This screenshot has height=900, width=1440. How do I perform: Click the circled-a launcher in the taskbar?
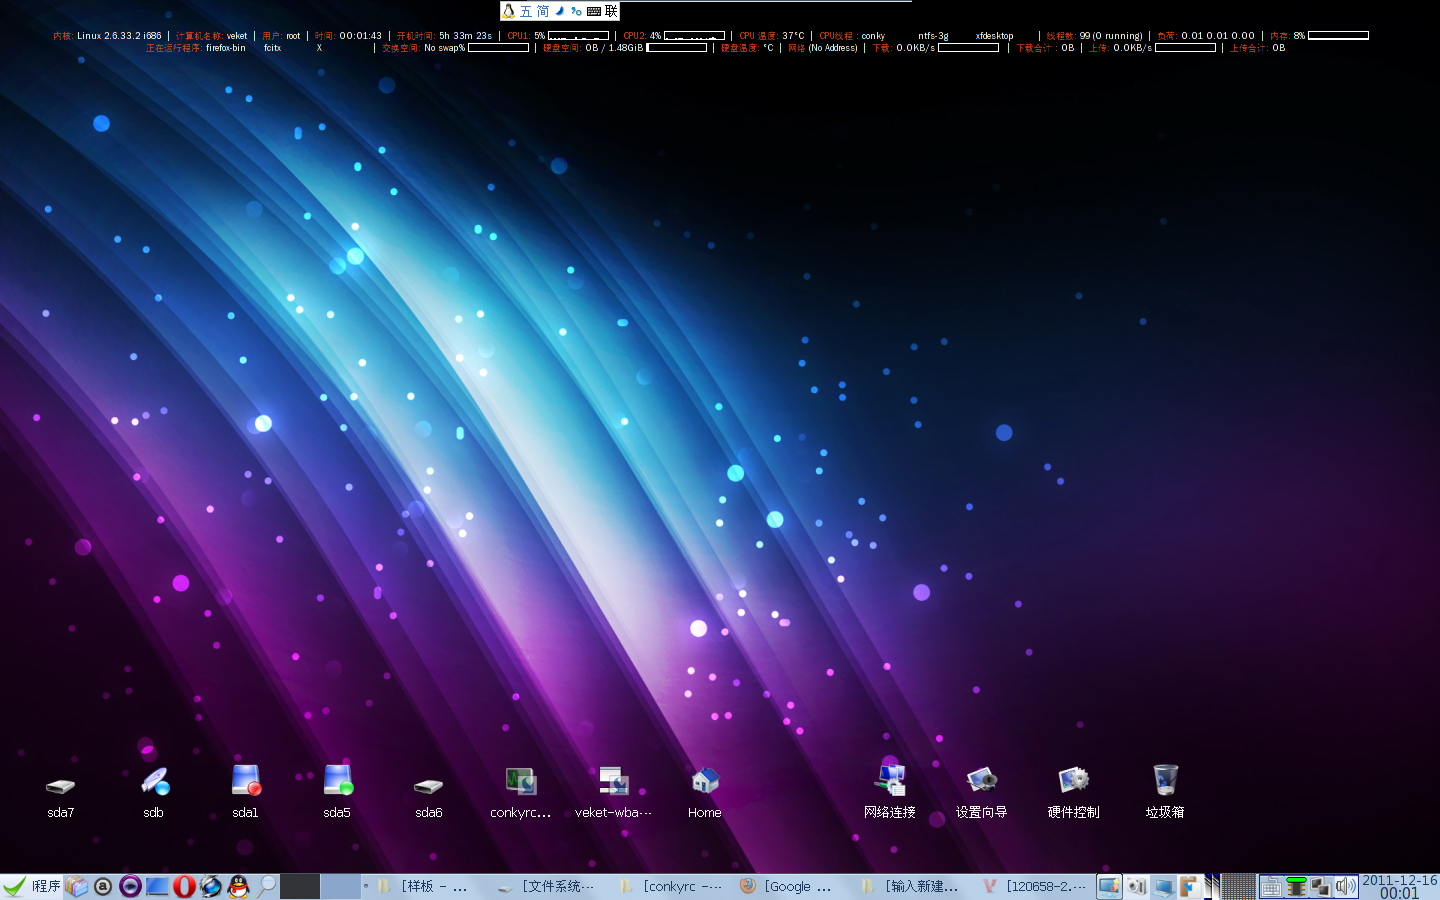click(x=103, y=886)
